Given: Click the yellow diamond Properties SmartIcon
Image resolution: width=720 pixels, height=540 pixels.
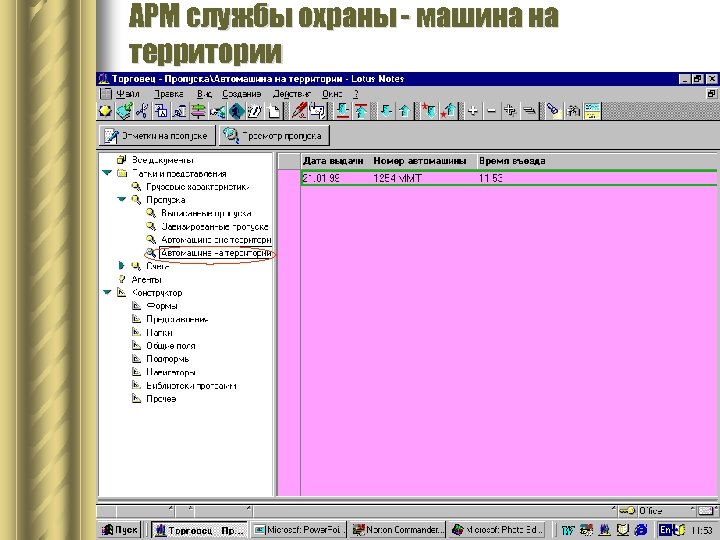Looking at the screenshot, I should coord(106,111).
